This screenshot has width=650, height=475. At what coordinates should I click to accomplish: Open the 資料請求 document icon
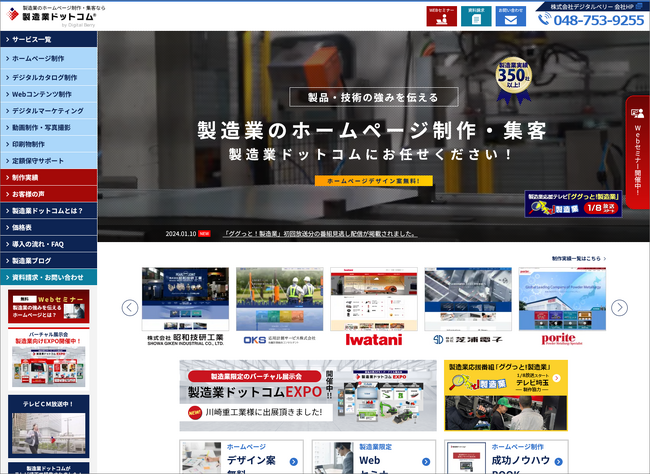pyautogui.click(x=477, y=15)
